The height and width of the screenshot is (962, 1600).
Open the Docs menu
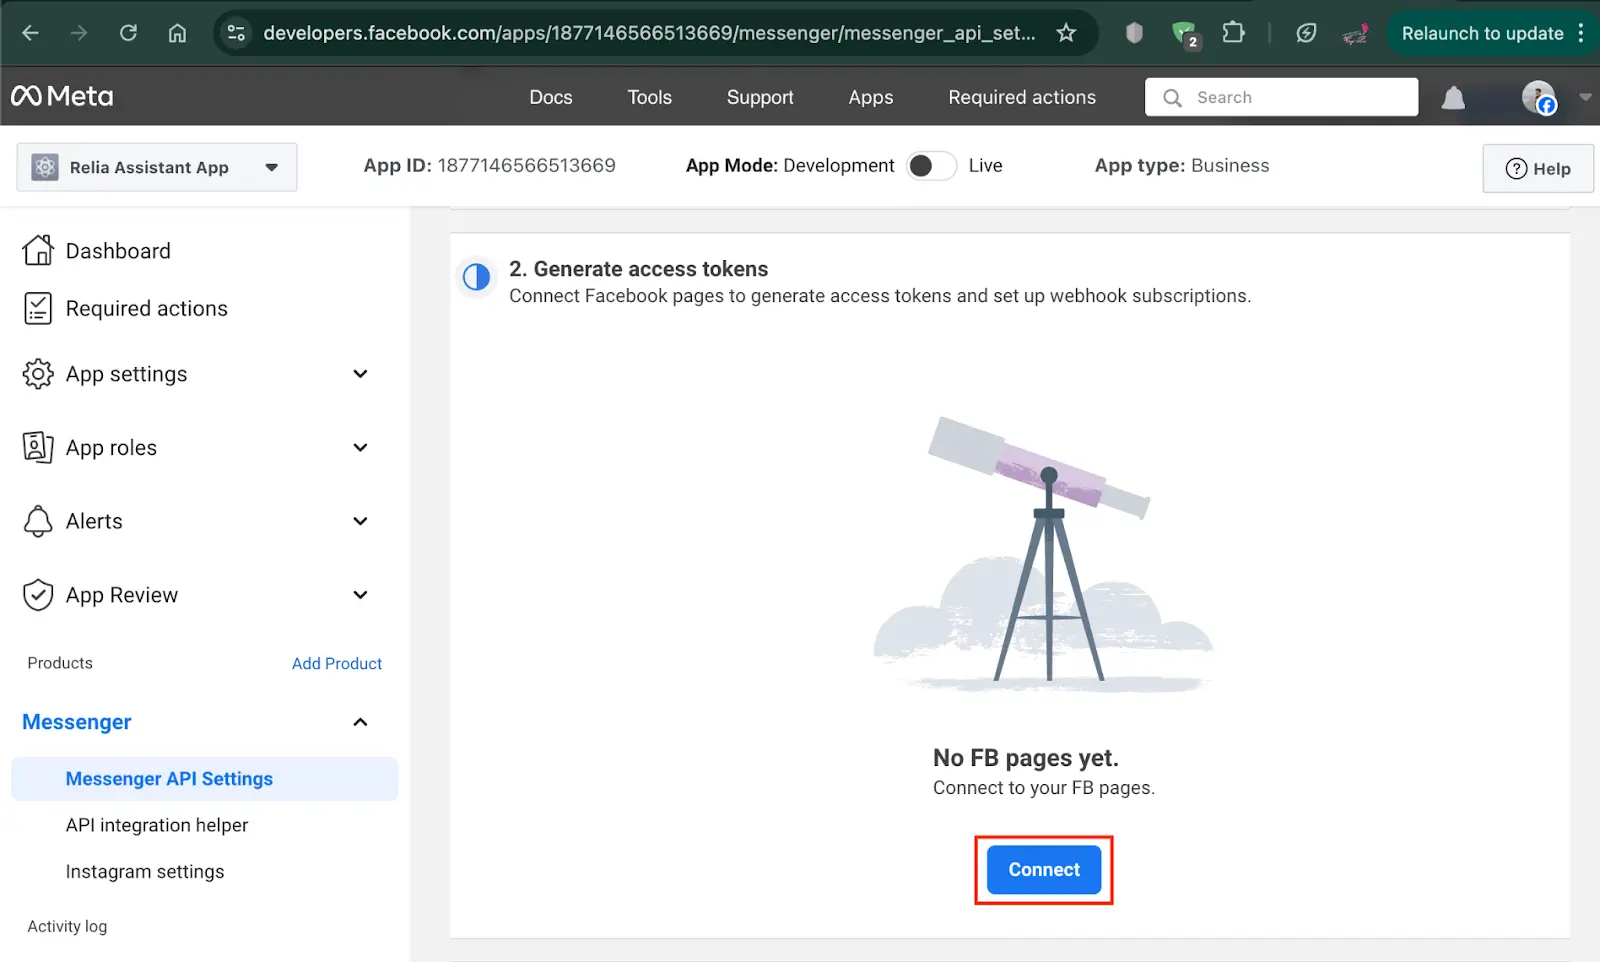point(550,97)
